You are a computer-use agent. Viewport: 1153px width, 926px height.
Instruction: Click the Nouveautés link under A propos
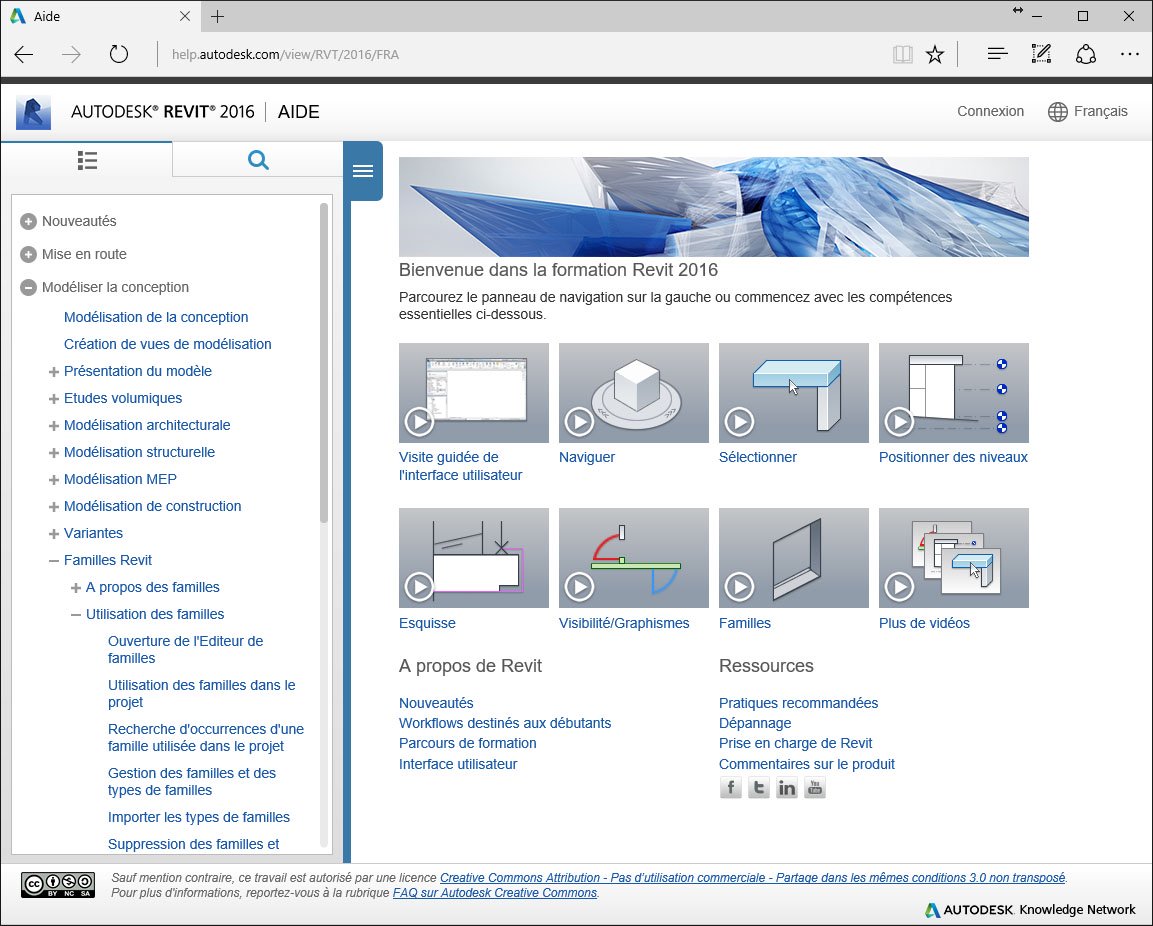(436, 703)
